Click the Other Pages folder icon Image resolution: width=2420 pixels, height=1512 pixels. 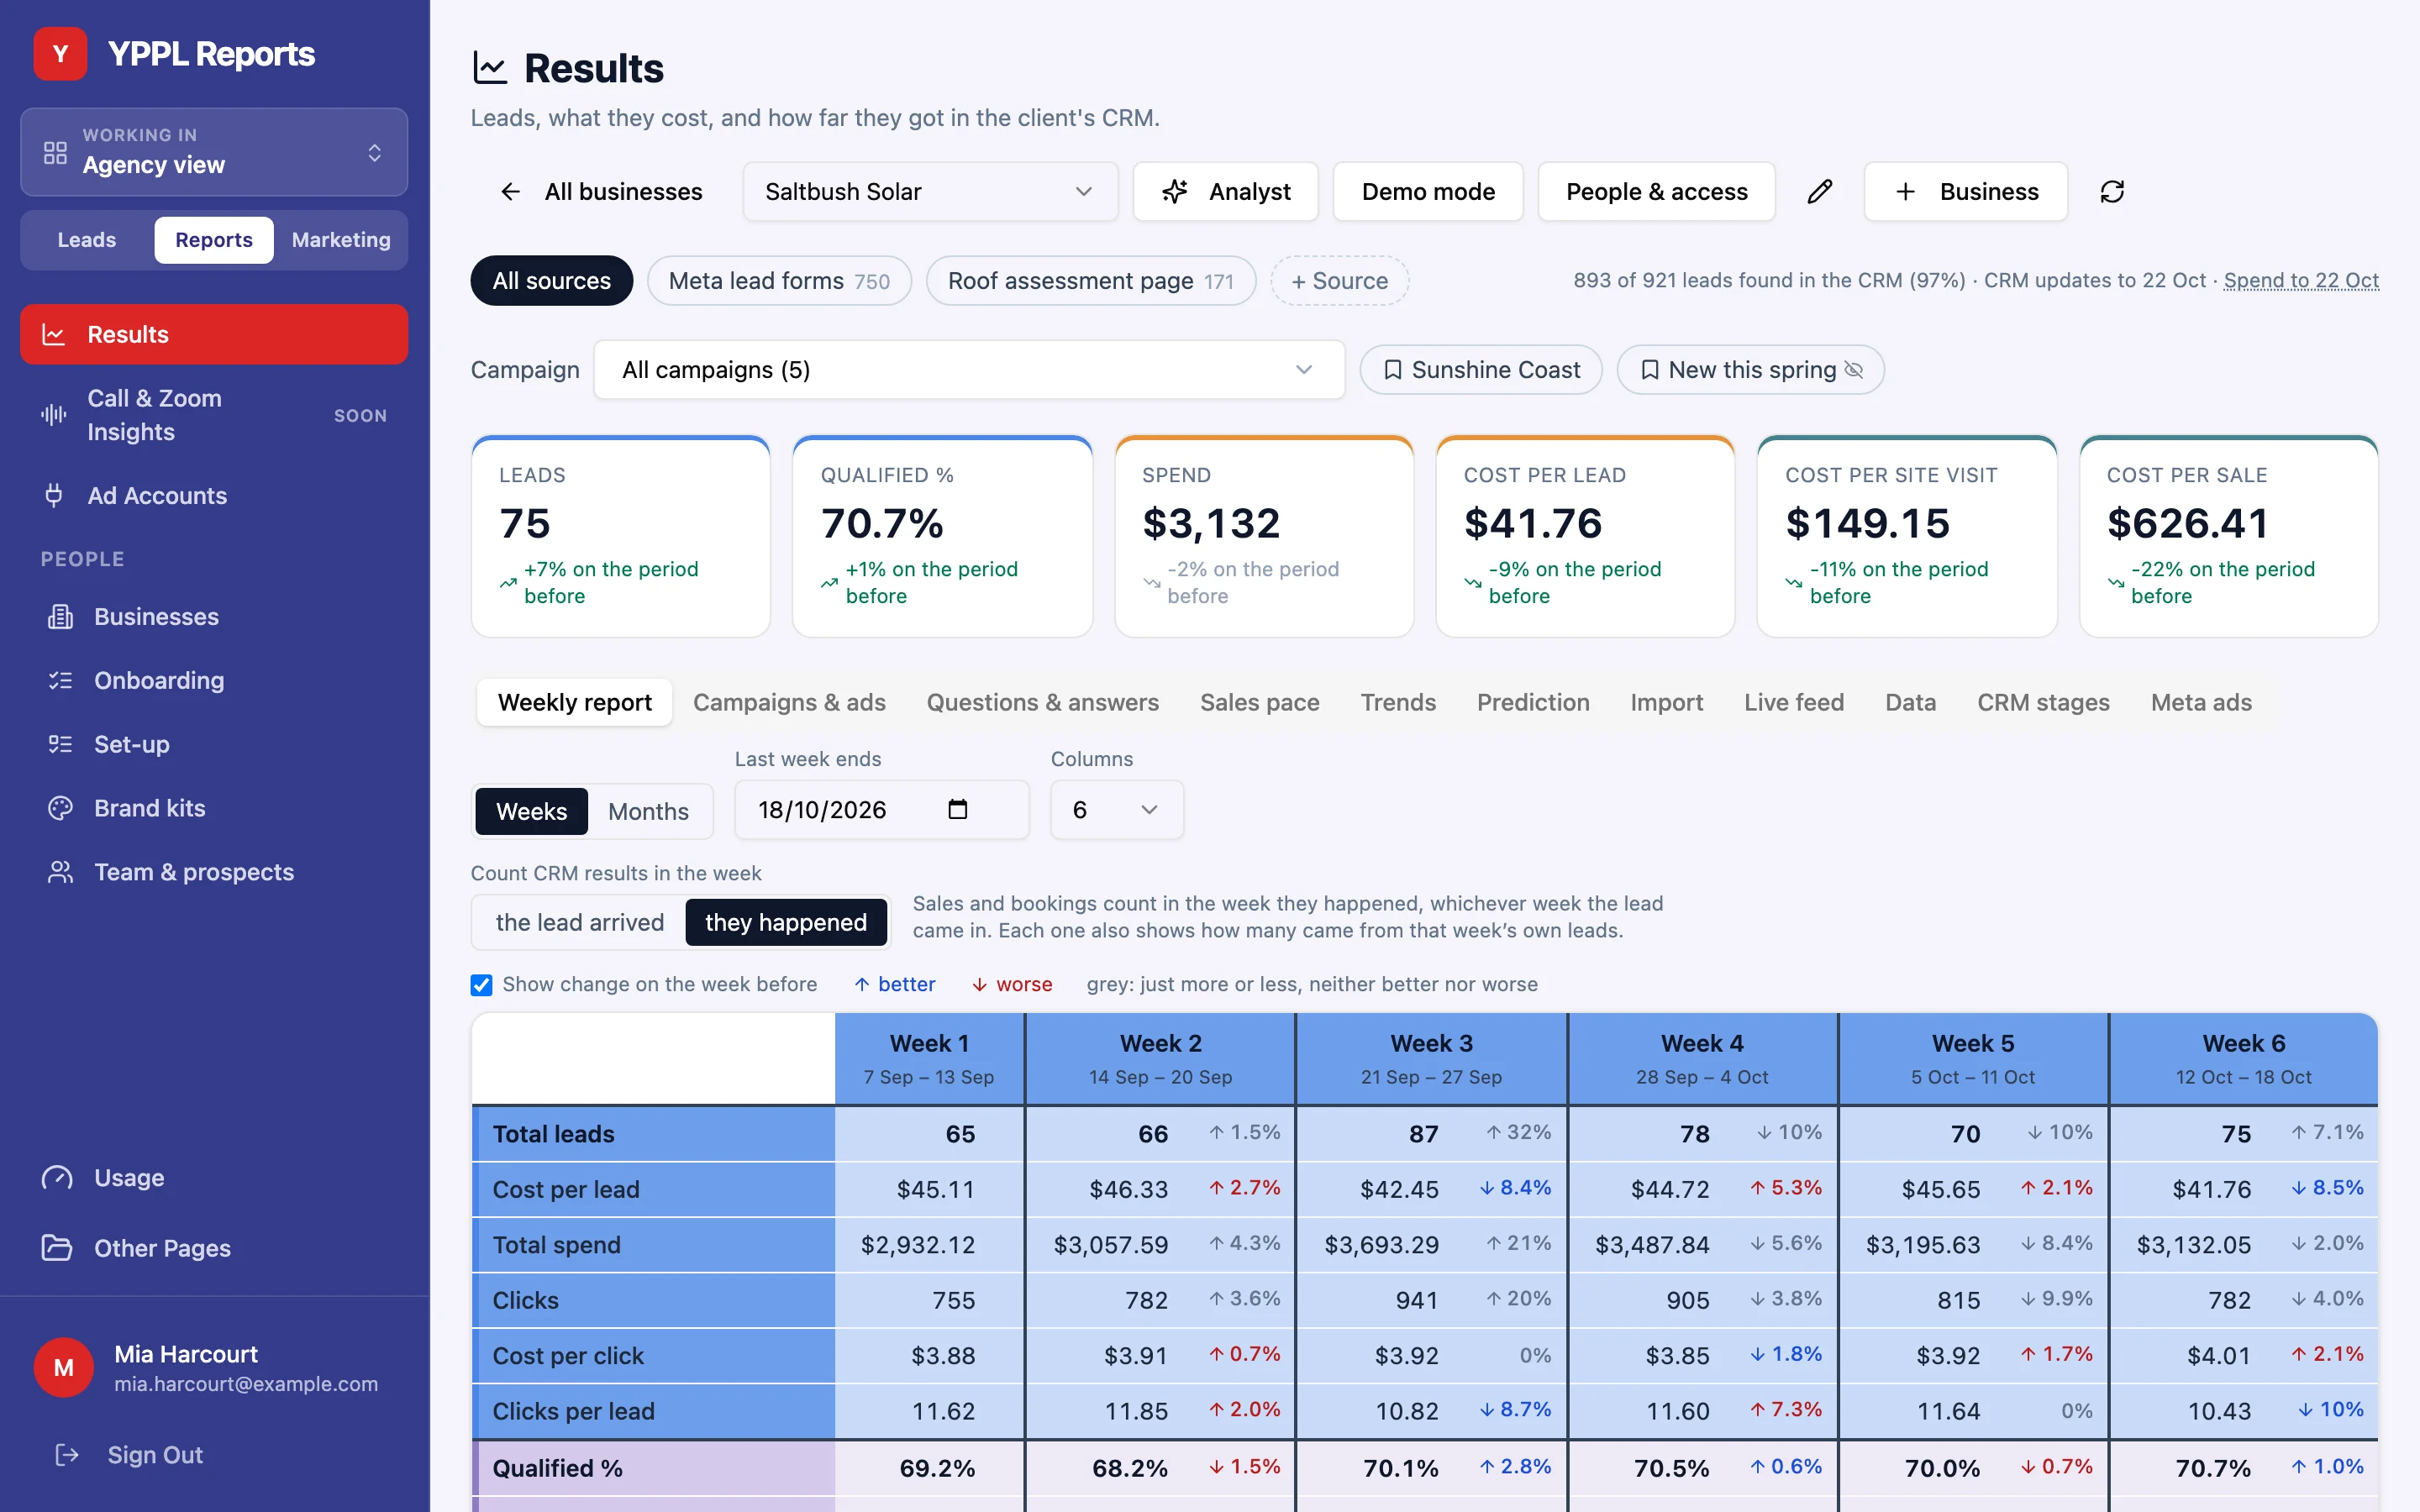tap(57, 1248)
